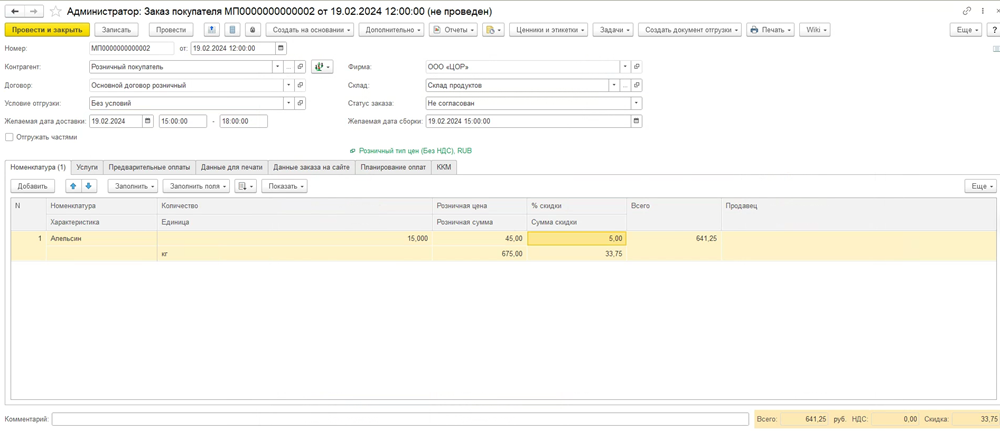Click into the Комментарий input field
This screenshot has height=431, width=1000.
click(x=400, y=419)
